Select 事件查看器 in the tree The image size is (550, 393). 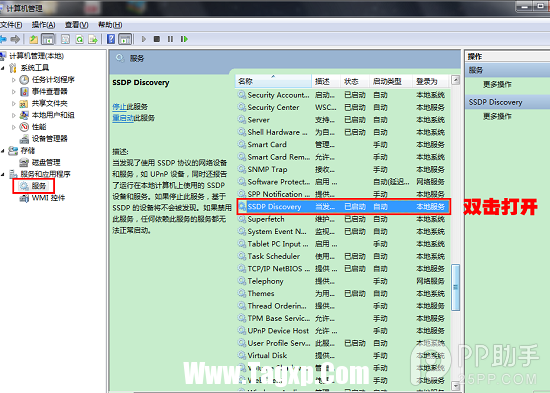click(49, 92)
